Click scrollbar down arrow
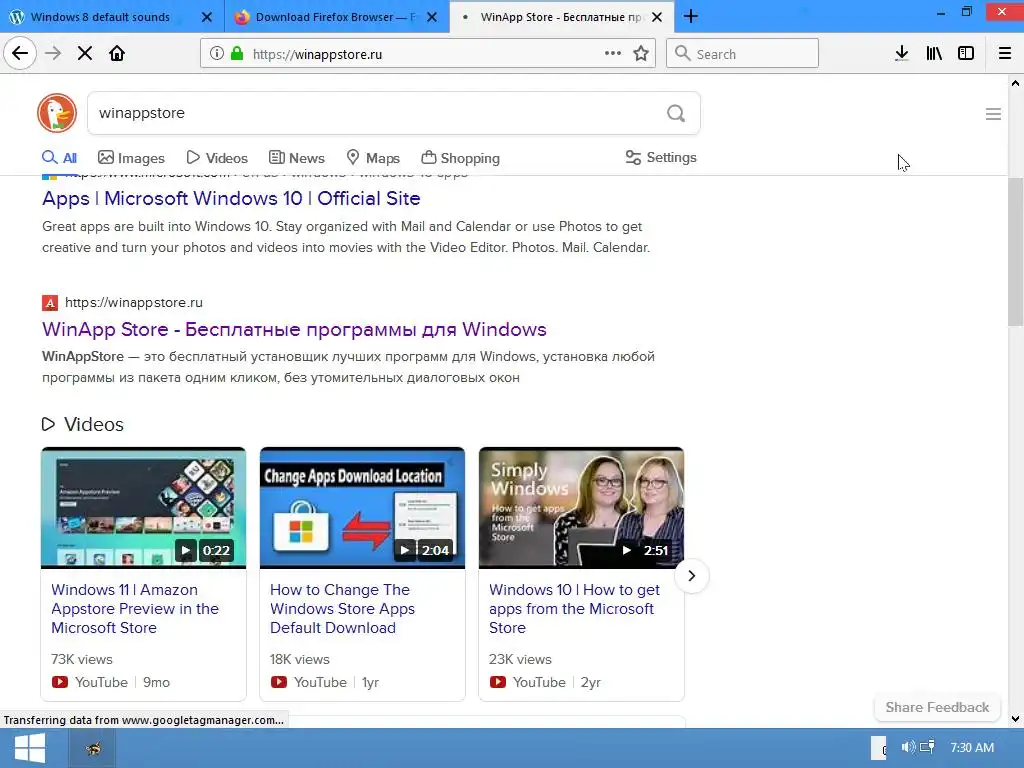The height and width of the screenshot is (768, 1024). pos(1015,719)
